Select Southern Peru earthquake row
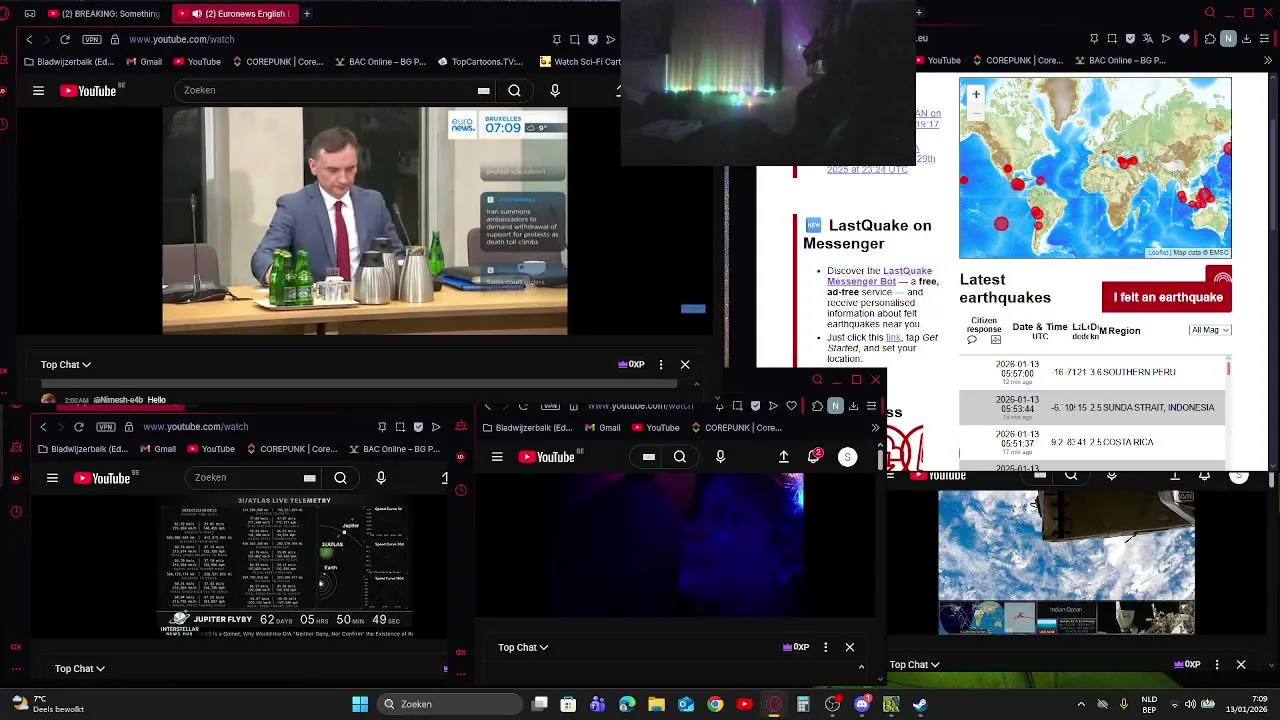The width and height of the screenshot is (1280, 720). [x=1092, y=372]
